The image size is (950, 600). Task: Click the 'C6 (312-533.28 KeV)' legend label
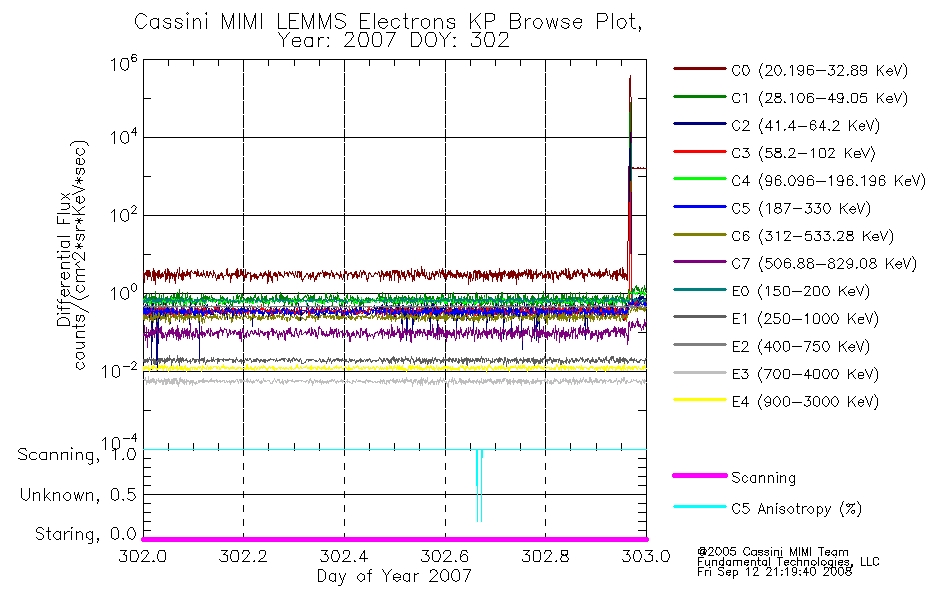(x=812, y=236)
